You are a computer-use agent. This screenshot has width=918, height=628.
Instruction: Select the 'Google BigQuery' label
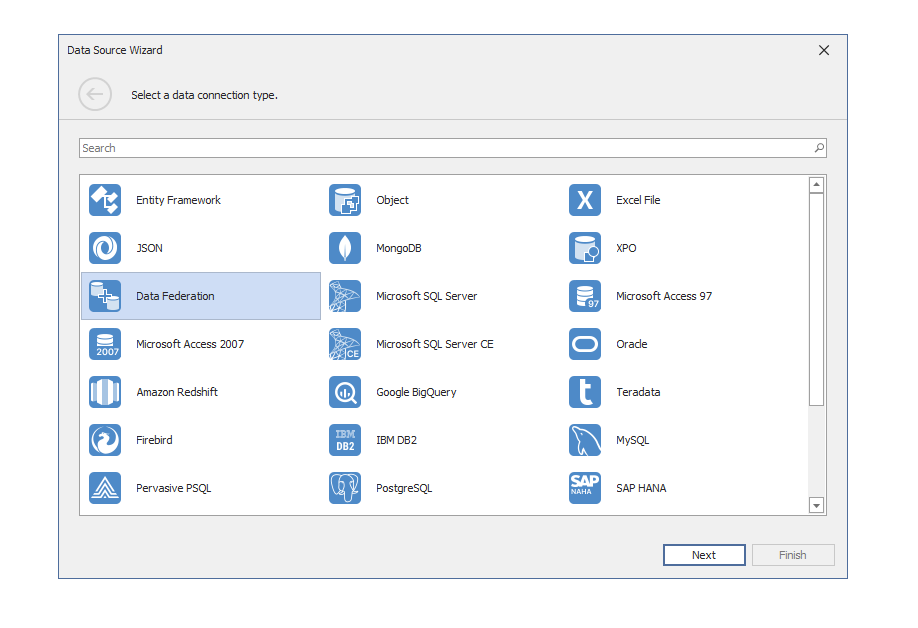[x=416, y=392]
